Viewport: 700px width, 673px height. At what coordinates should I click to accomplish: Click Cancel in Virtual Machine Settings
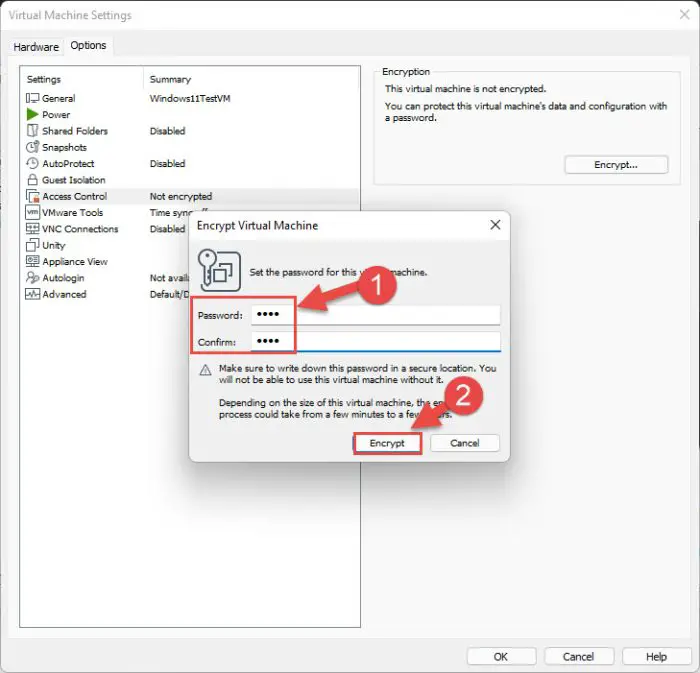coord(579,656)
